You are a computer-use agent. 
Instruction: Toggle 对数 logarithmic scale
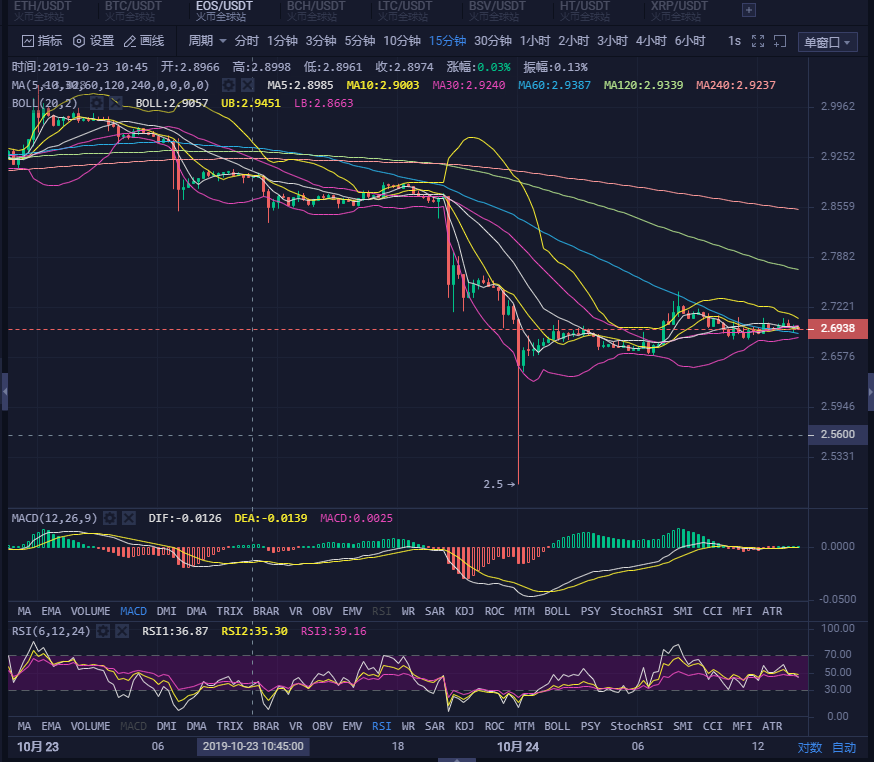click(x=809, y=747)
